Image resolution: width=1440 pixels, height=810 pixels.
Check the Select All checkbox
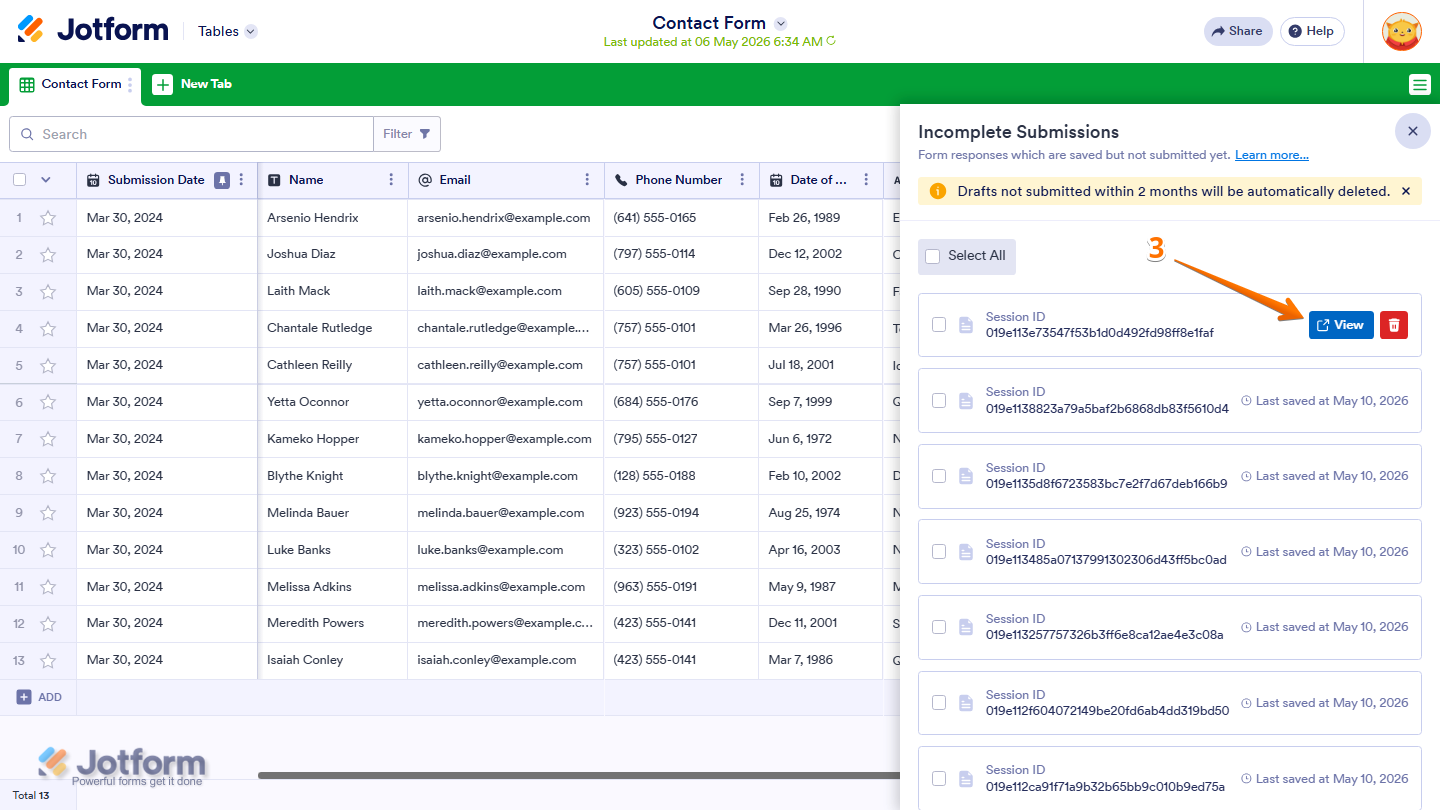(x=933, y=256)
